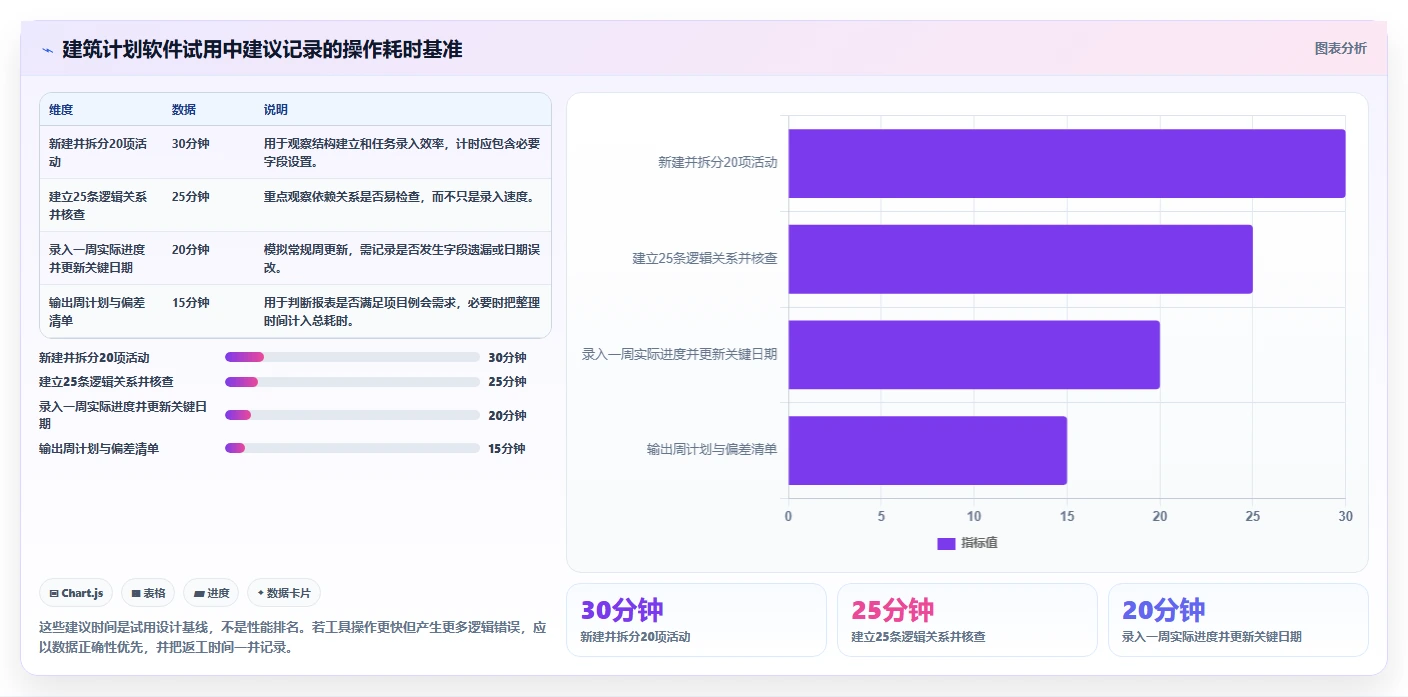Click the x-axis tick label 25
This screenshot has height=697, width=1408.
coord(1252,517)
